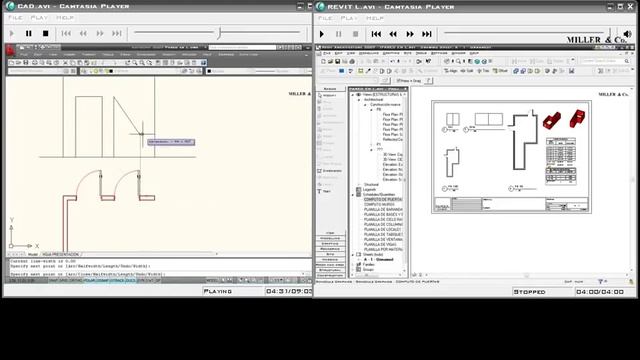Viewport: 640px width, 360px height.
Task: Jump to start in the CAD.avi player
Action: click(x=66, y=33)
